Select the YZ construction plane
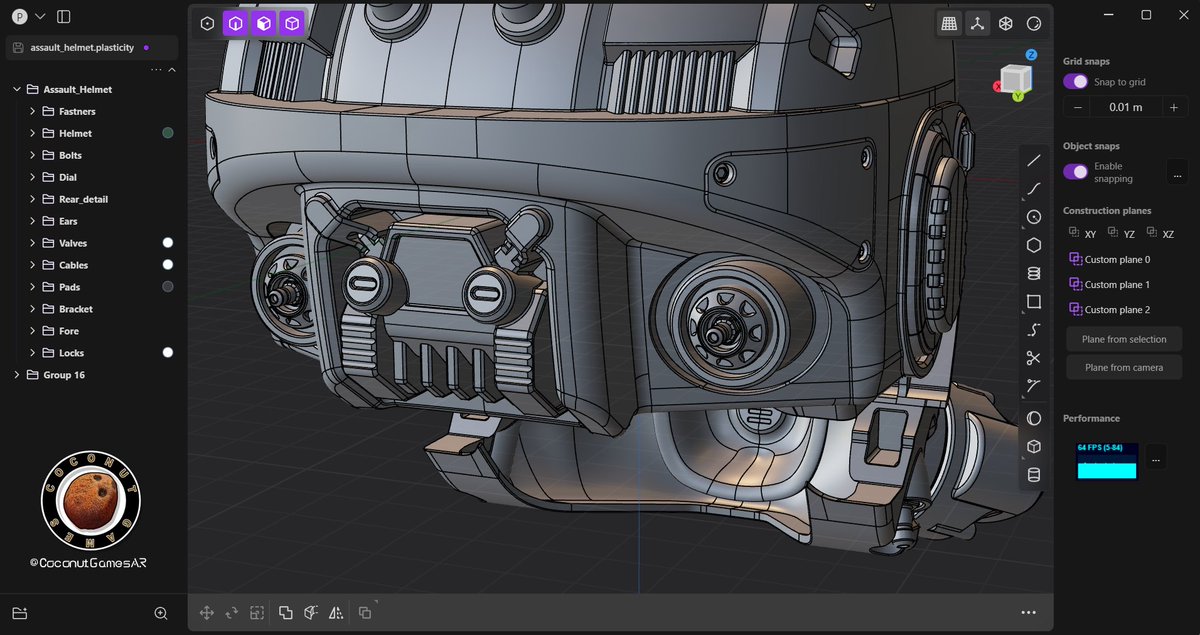 1121,233
